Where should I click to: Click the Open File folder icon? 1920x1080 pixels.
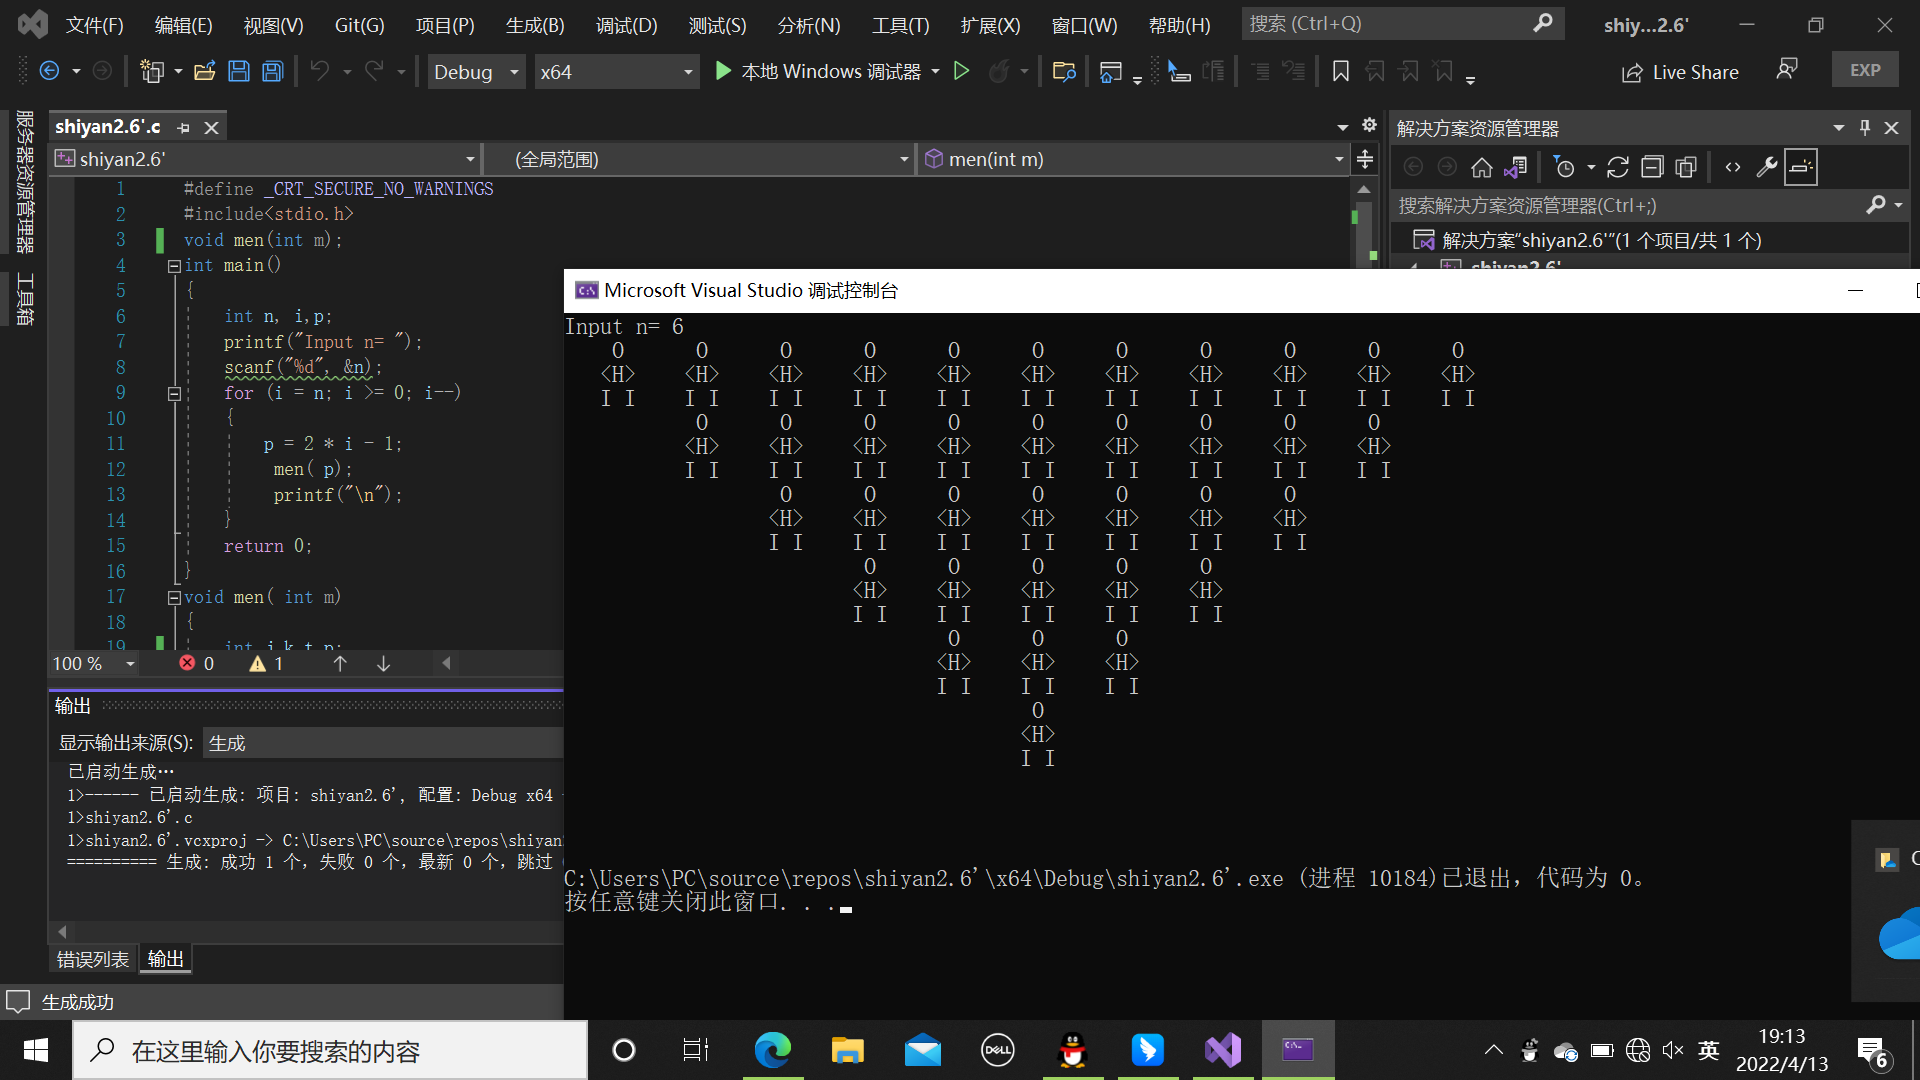(x=205, y=71)
